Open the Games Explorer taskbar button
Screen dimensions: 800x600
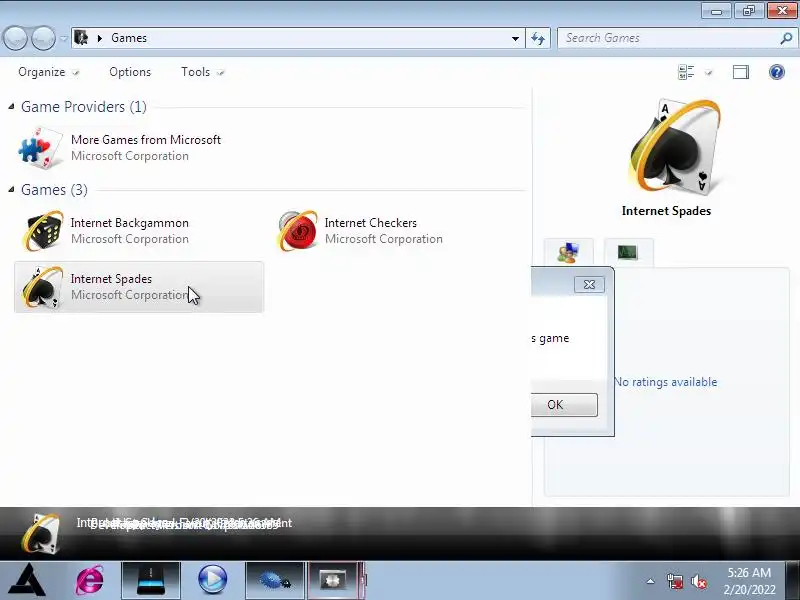click(x=334, y=580)
